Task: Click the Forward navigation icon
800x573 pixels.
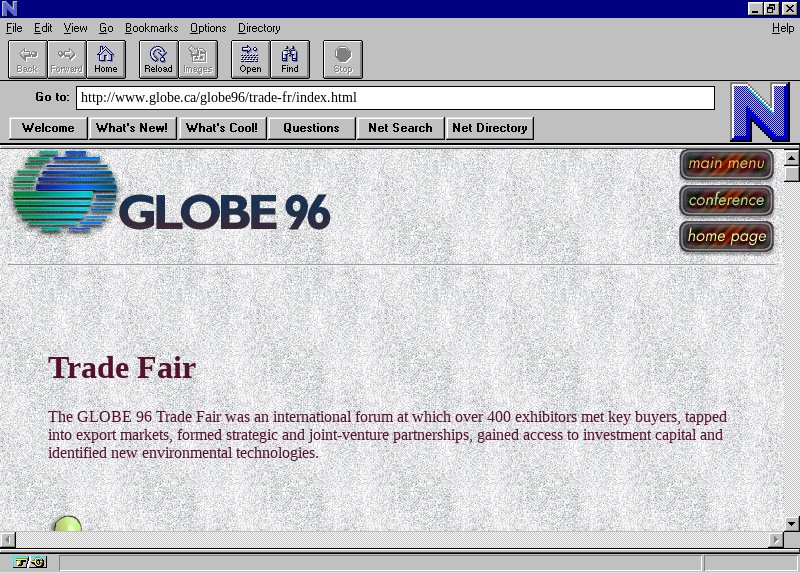Action: point(67,60)
